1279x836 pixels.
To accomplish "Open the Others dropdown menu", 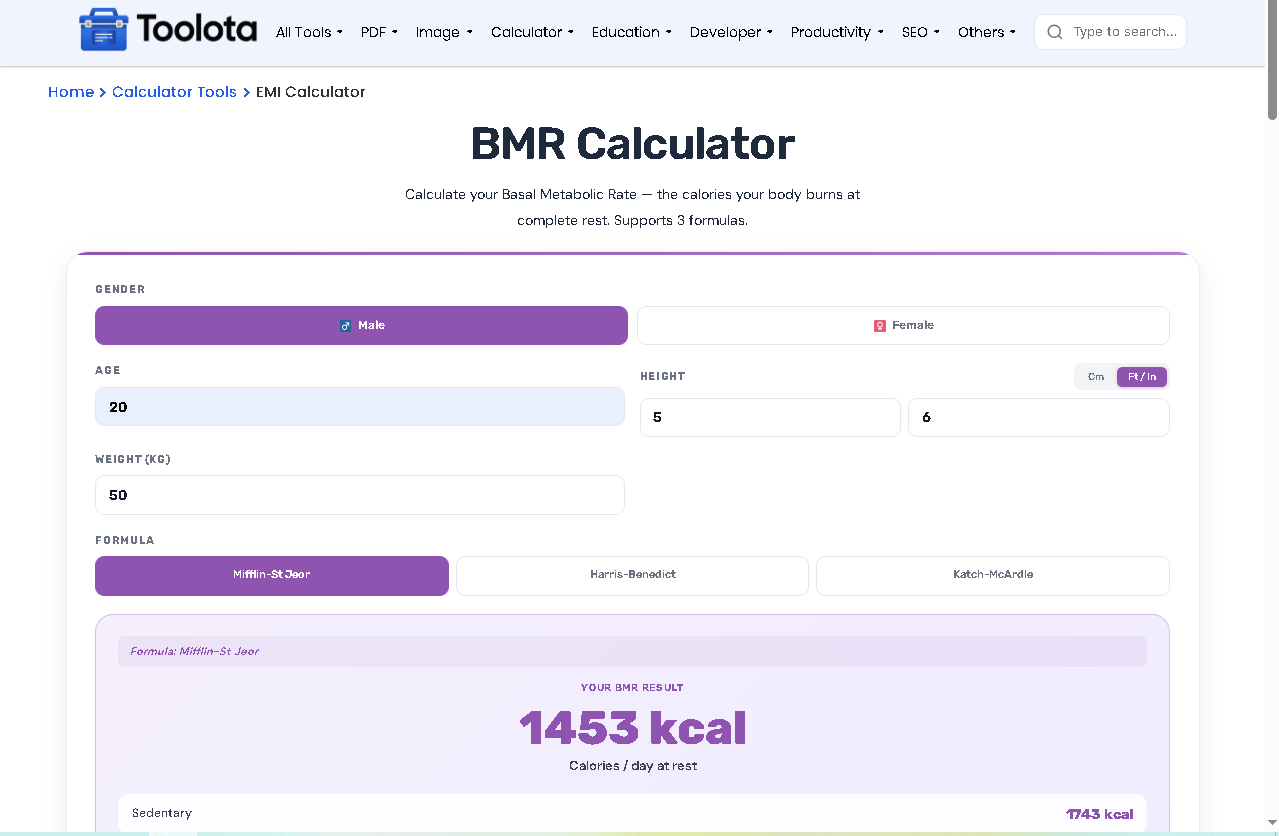I will pyautogui.click(x=986, y=32).
